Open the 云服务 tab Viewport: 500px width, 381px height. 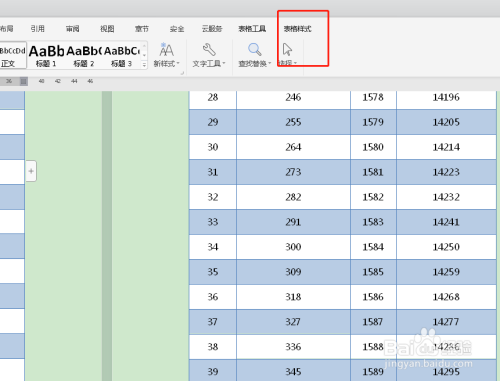point(212,29)
